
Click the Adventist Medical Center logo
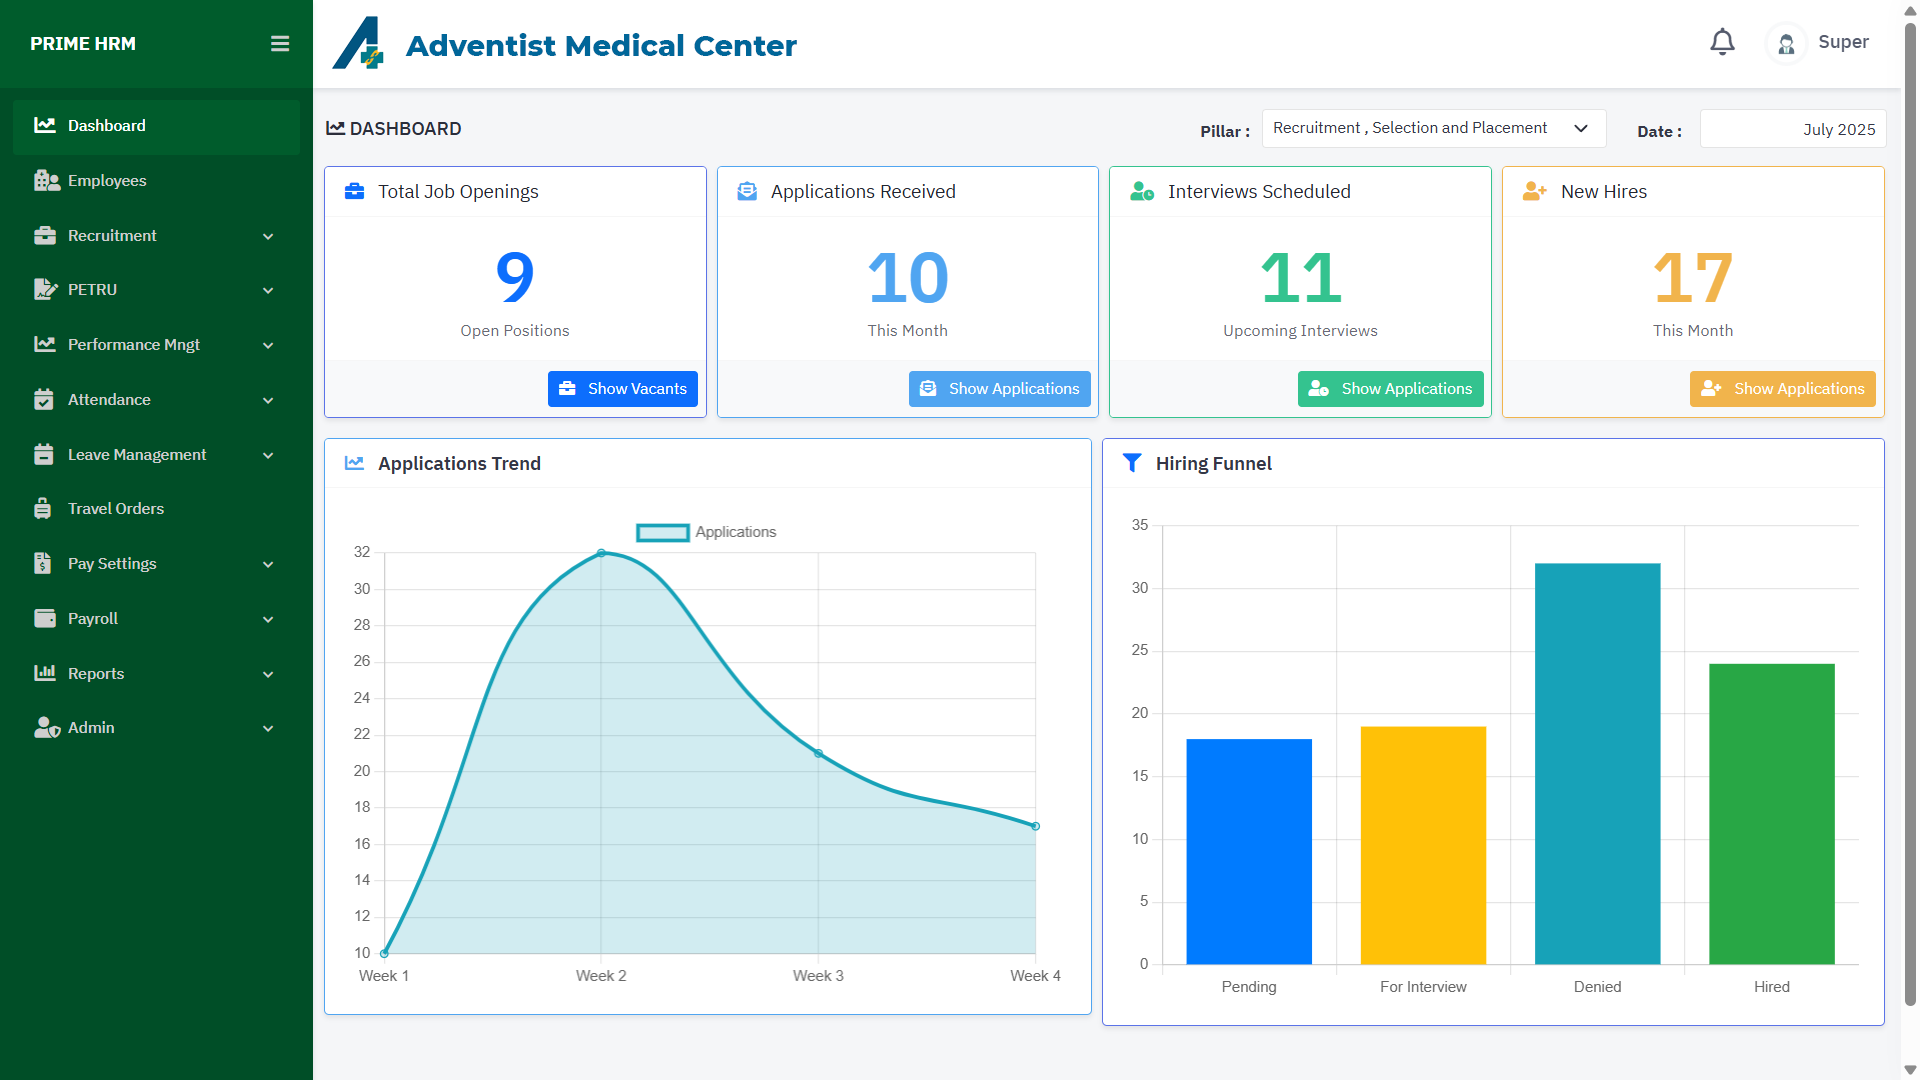[358, 44]
